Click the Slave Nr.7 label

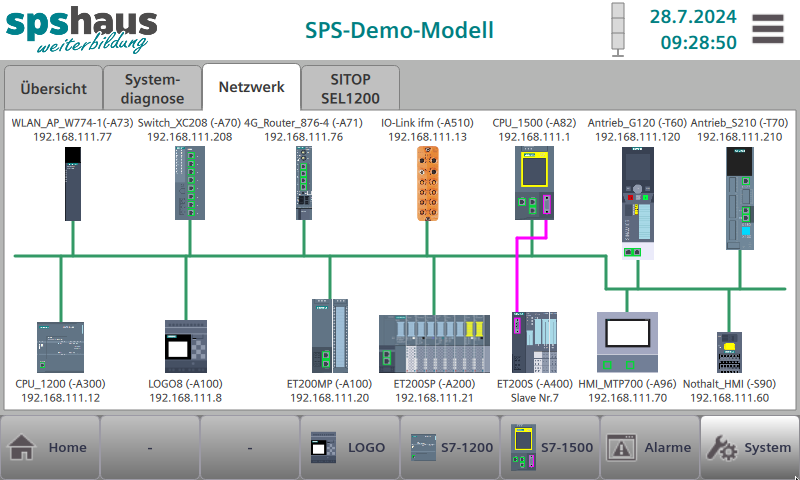[x=535, y=398]
